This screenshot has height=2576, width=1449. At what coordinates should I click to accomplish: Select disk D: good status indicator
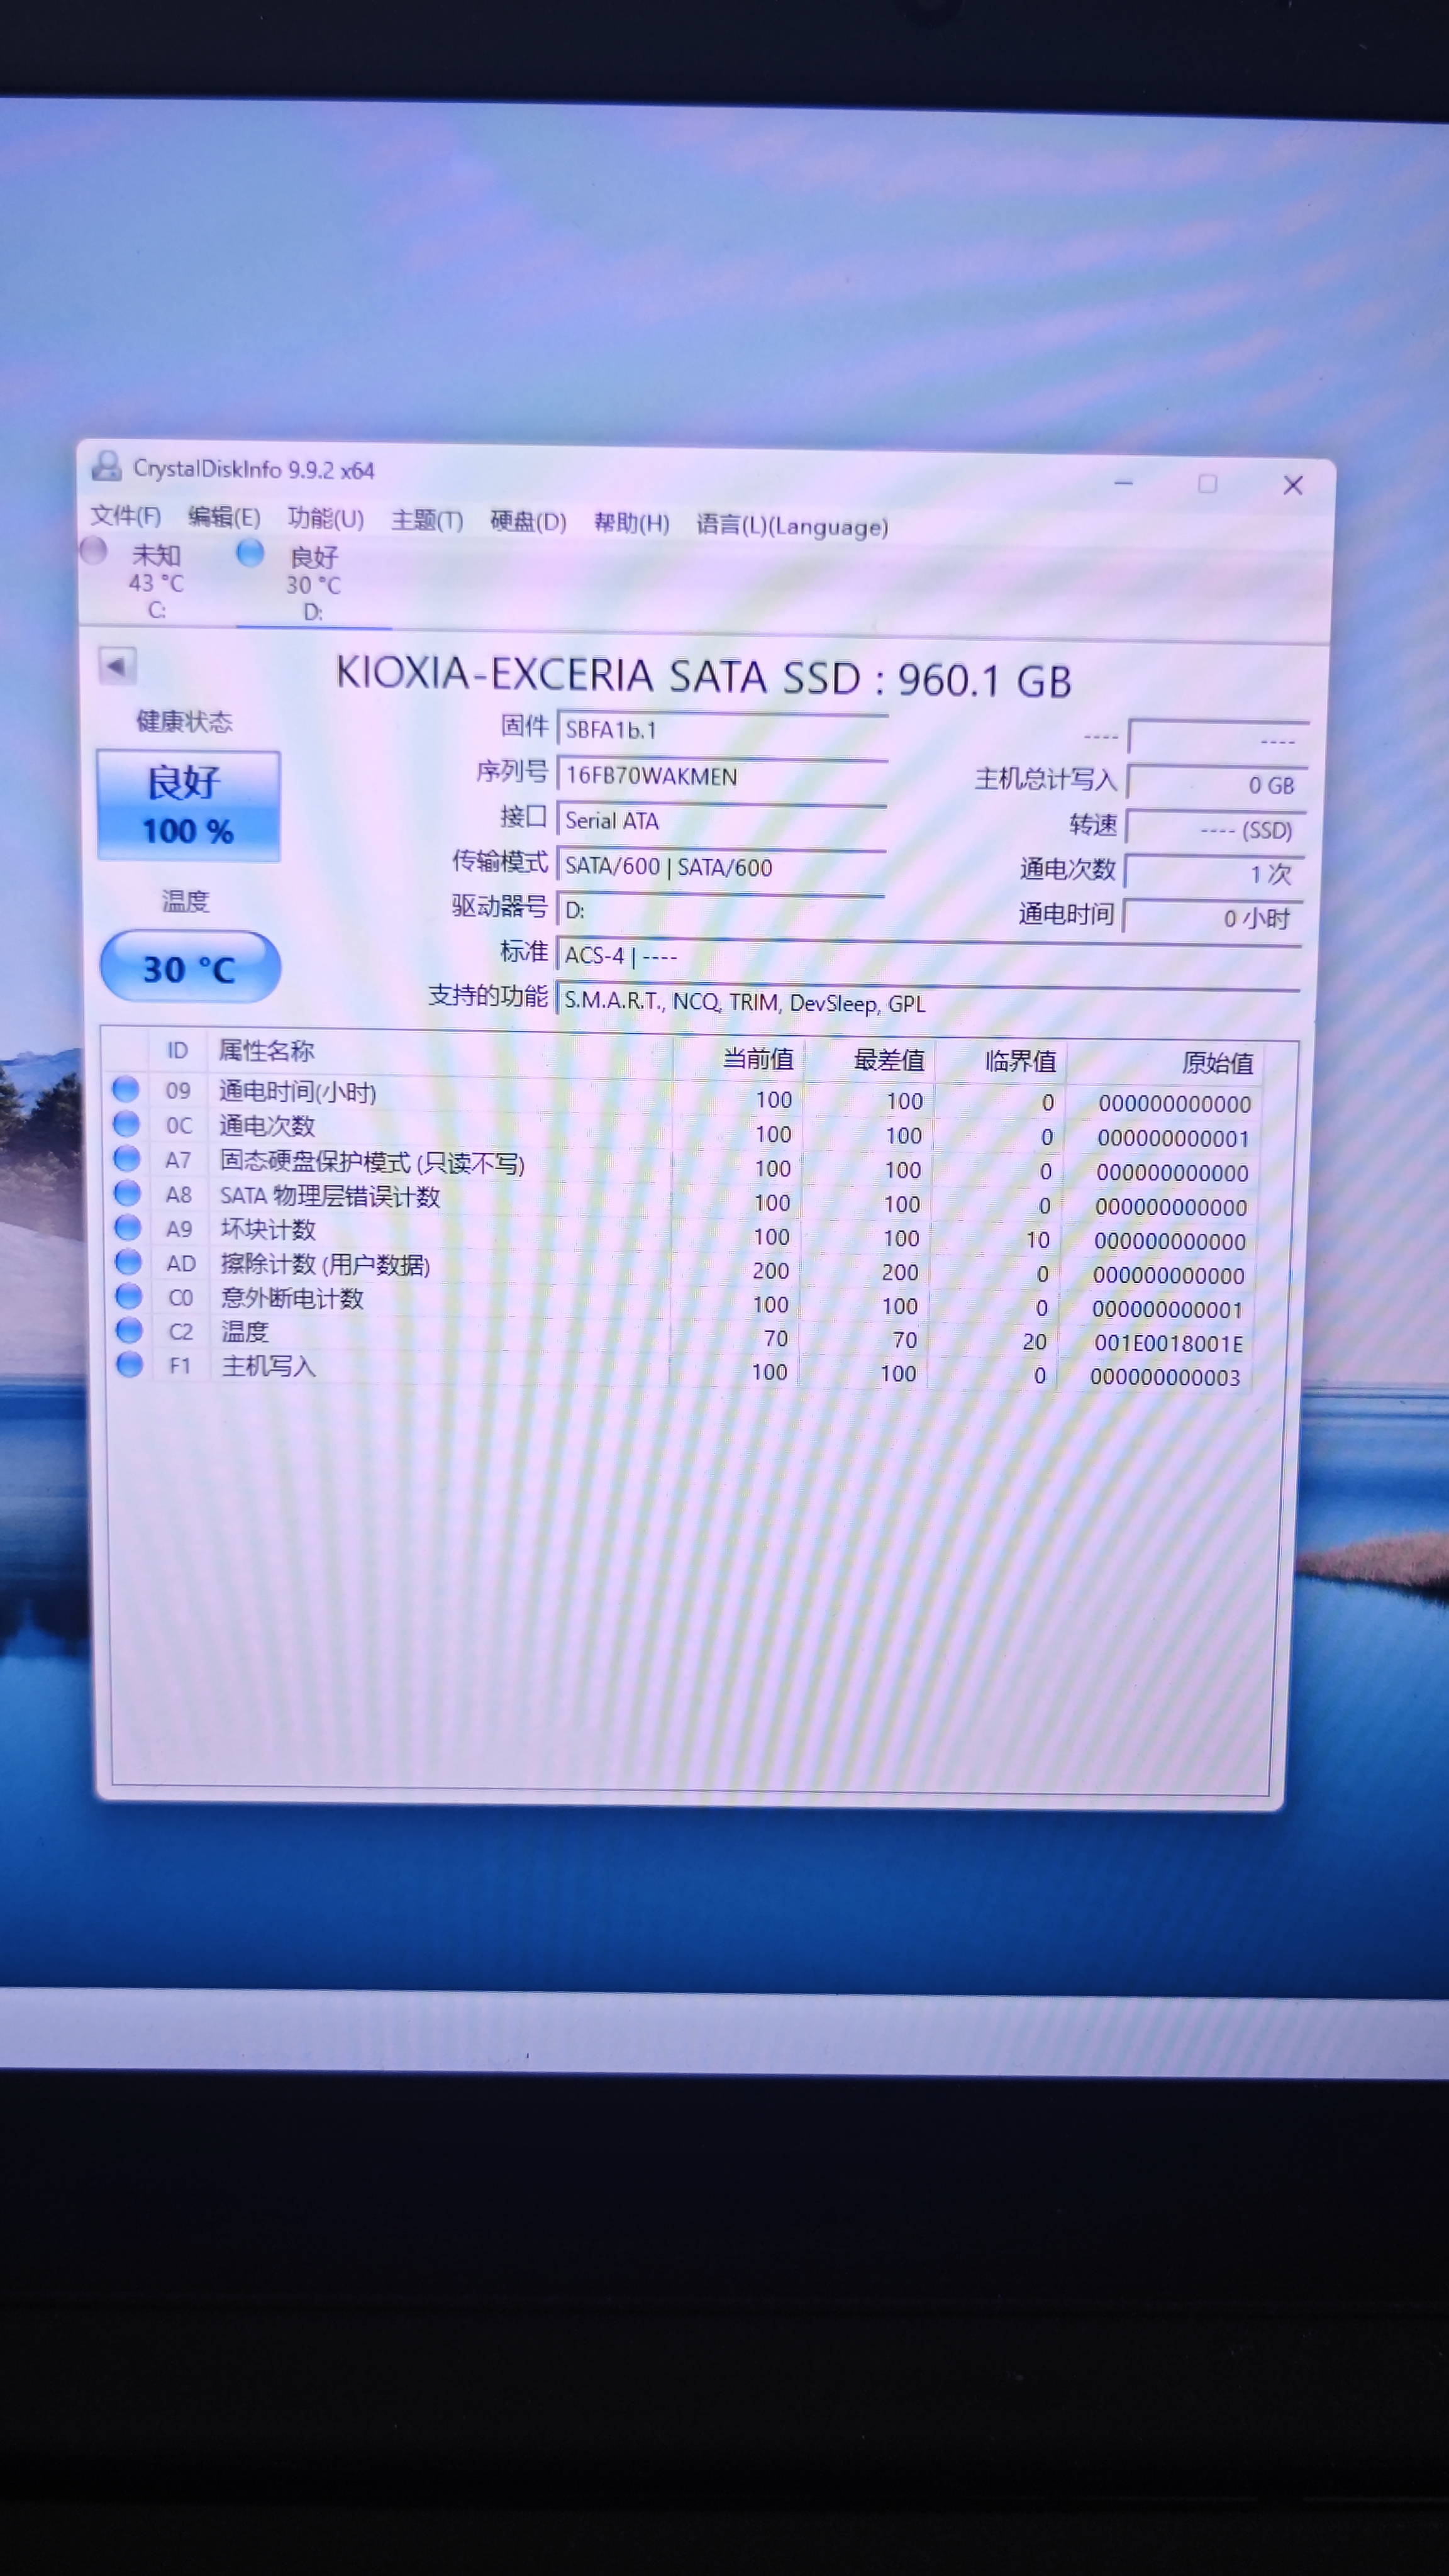250,553
